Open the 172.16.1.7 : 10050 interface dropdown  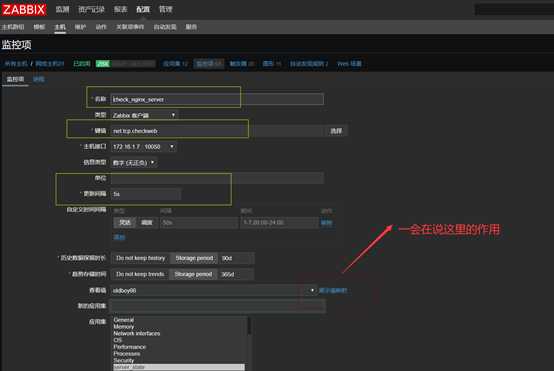pyautogui.click(x=143, y=147)
